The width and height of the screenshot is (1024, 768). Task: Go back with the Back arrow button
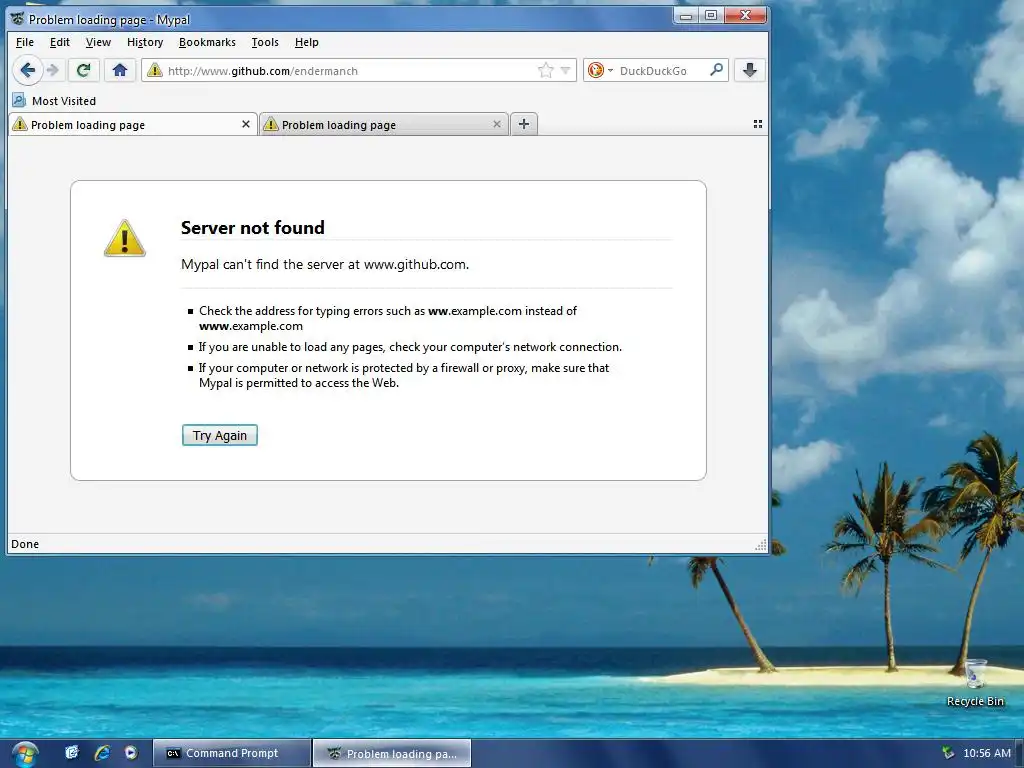click(27, 71)
